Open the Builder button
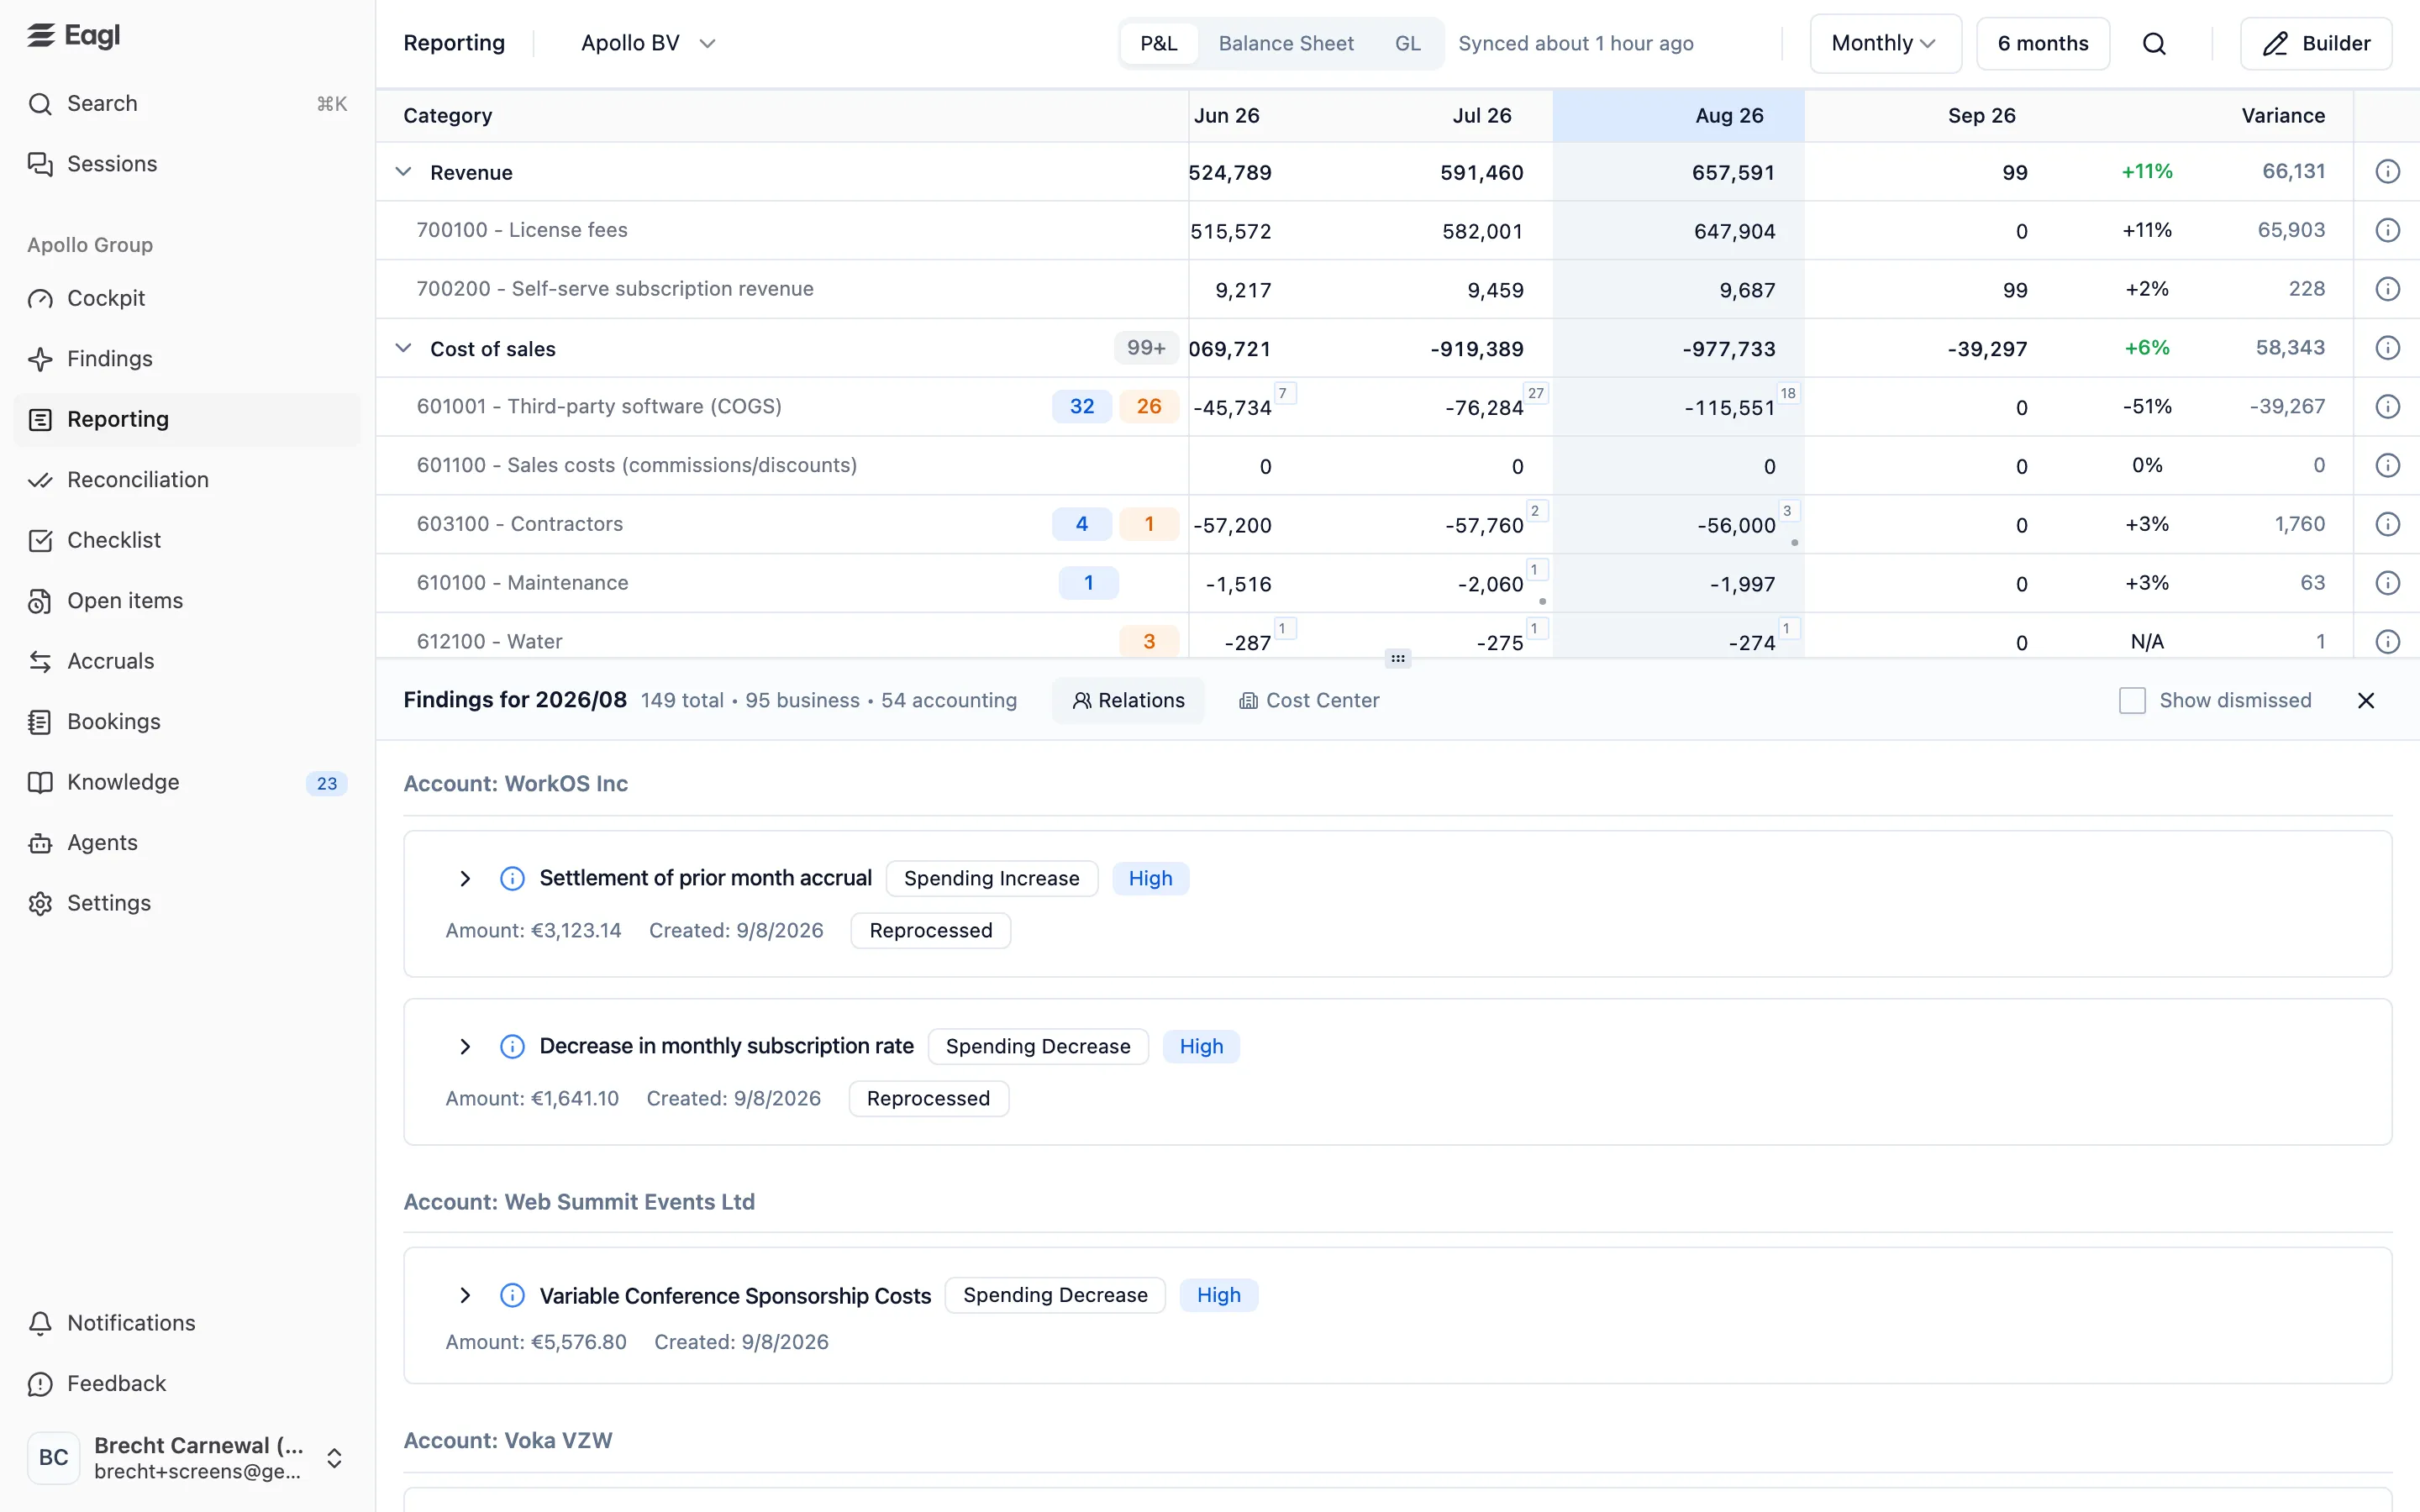The width and height of the screenshot is (2420, 1512). coord(2316,44)
